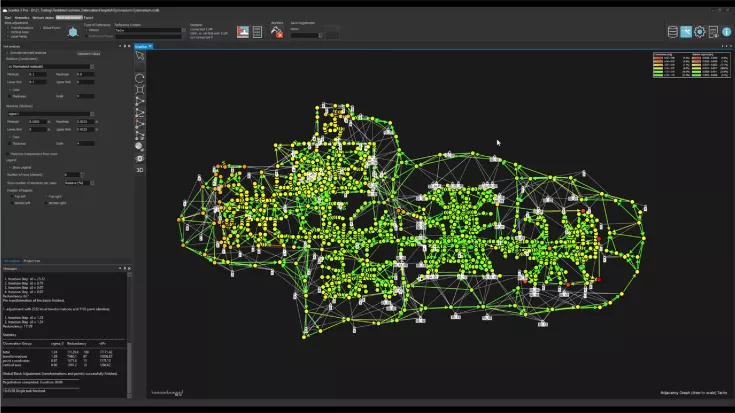This screenshot has width=735, height=413.
Task: Close the Net analysis panel
Action: coord(129,46)
